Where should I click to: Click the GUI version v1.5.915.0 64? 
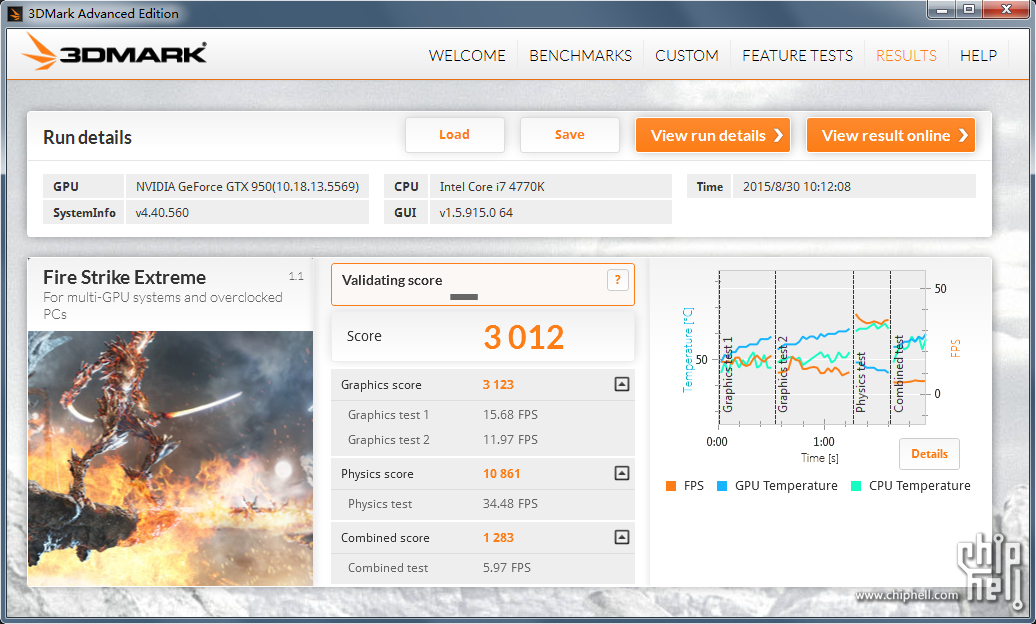pos(476,213)
